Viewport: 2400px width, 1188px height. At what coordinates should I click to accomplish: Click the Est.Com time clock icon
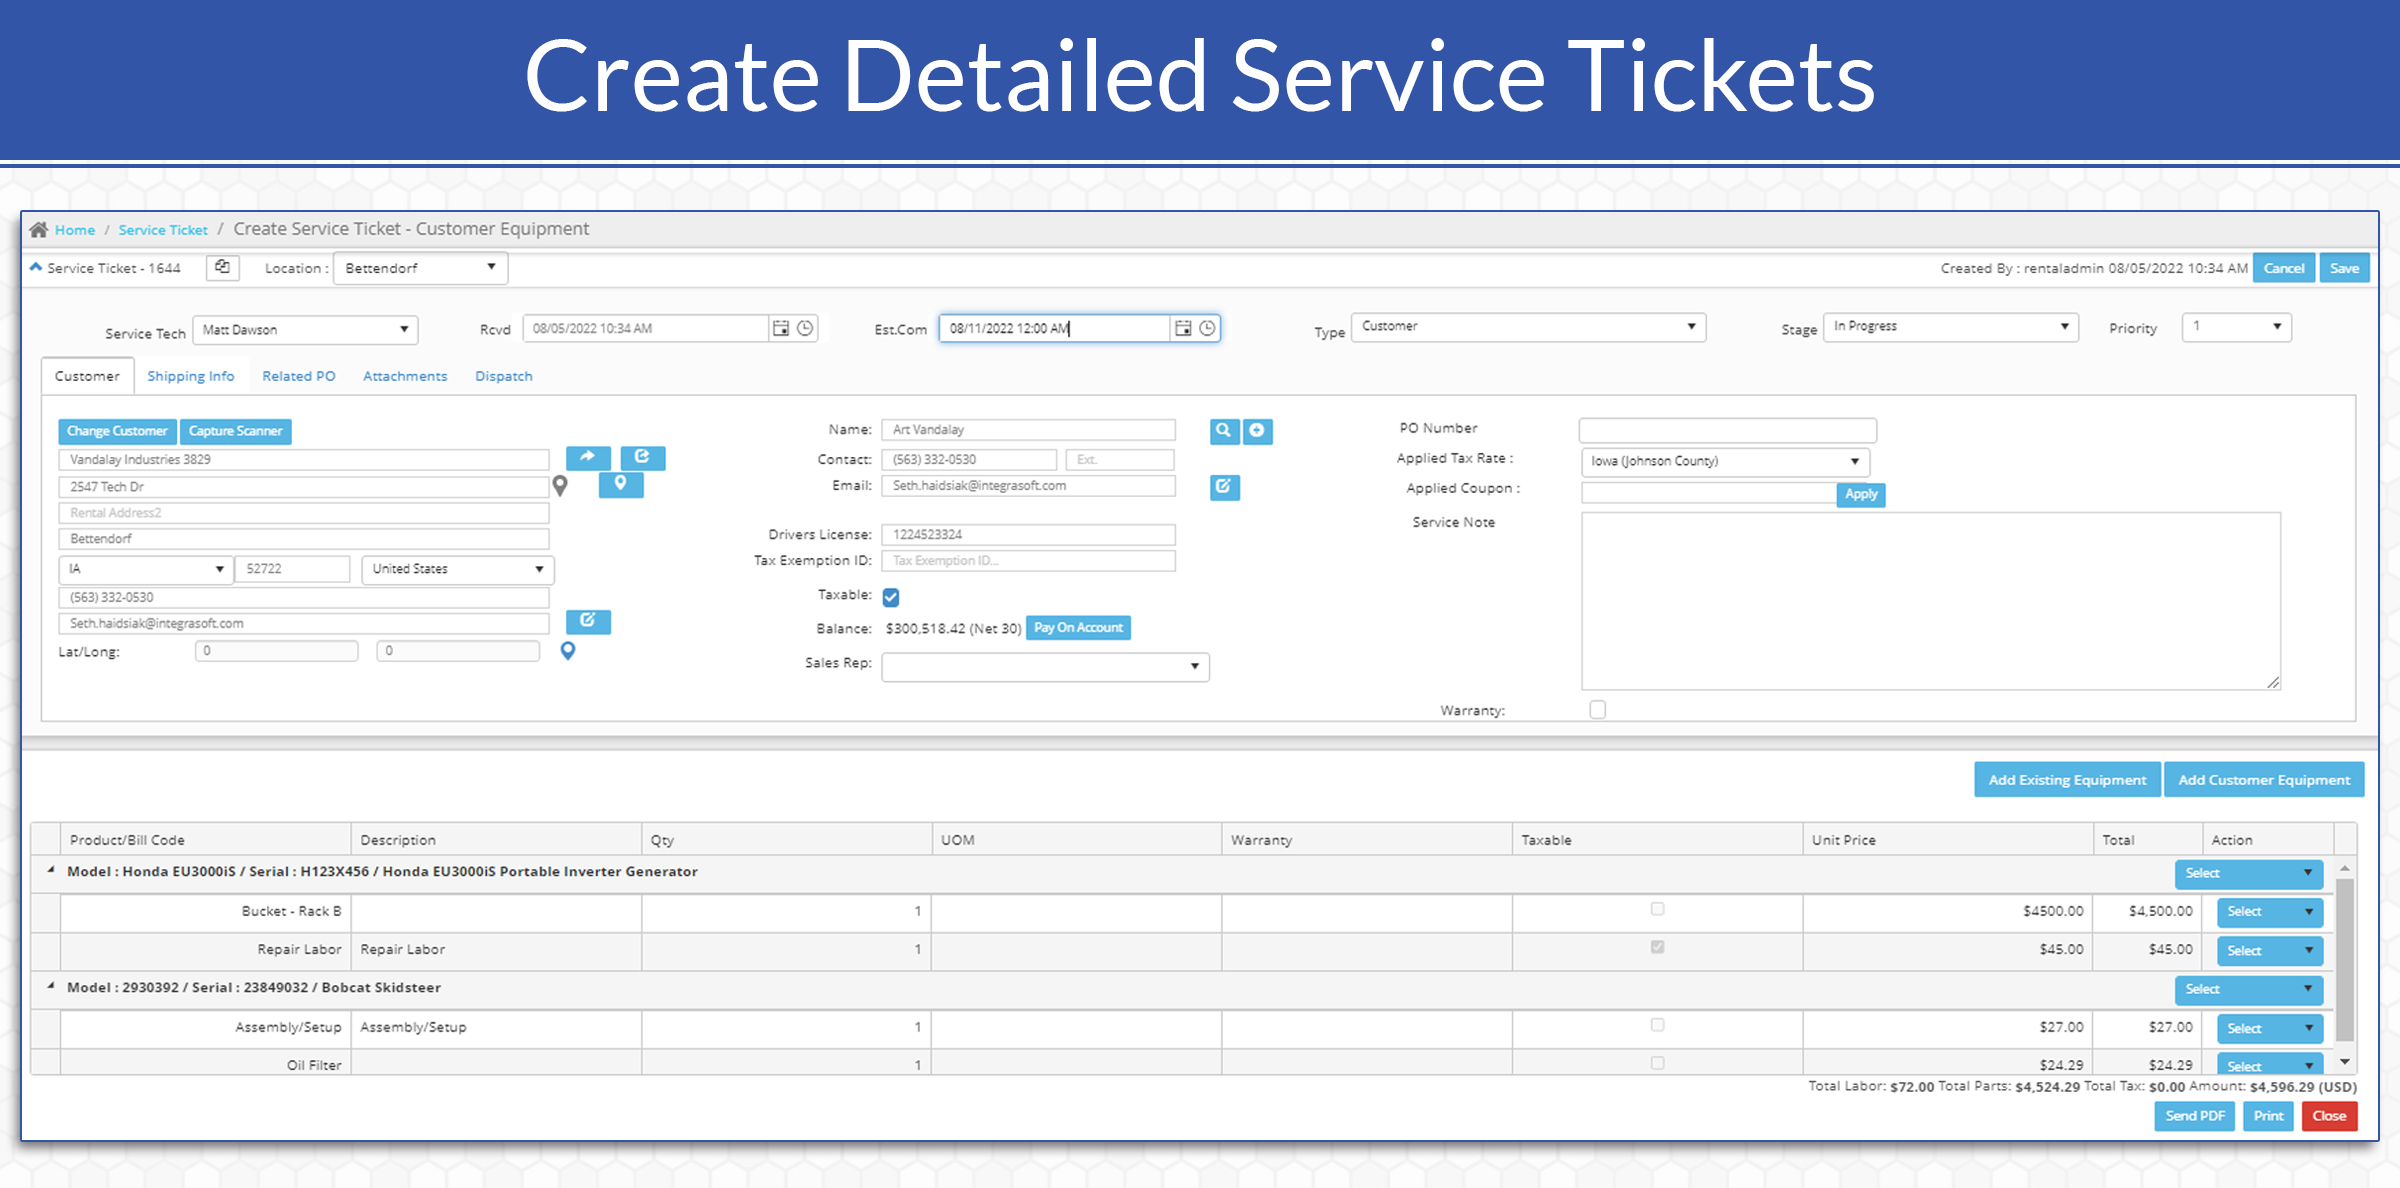coord(1207,328)
